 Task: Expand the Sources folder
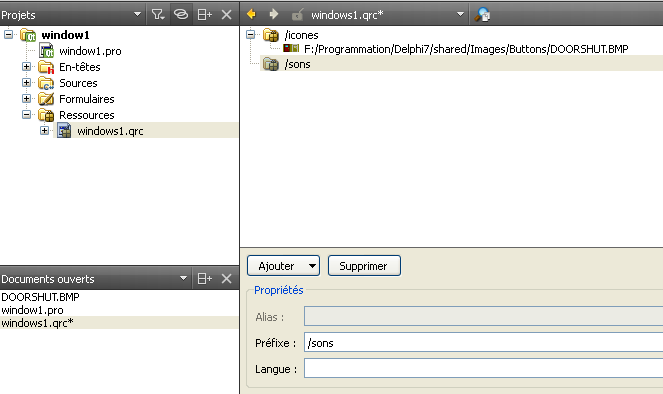[26, 82]
